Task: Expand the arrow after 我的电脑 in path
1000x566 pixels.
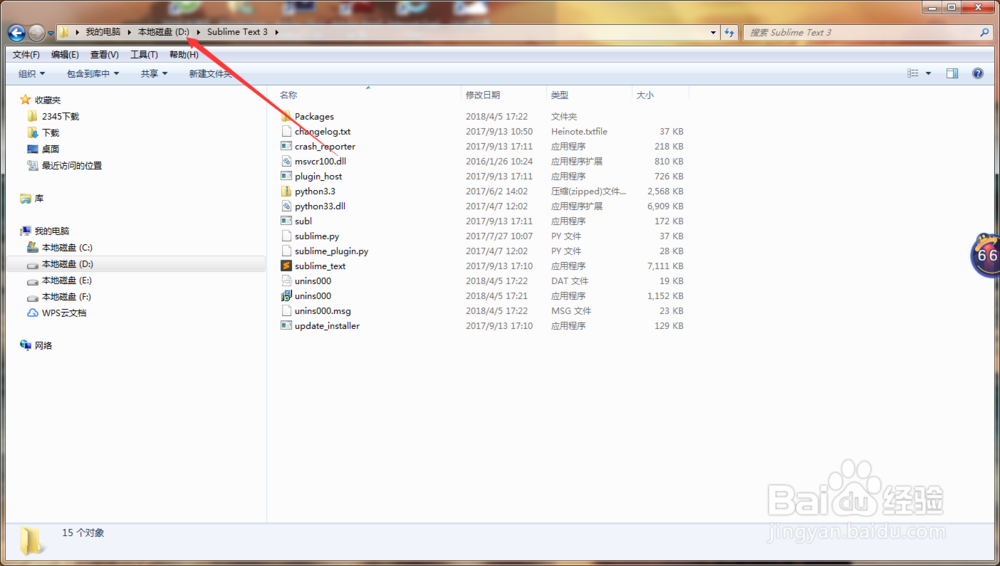Action: (x=129, y=32)
